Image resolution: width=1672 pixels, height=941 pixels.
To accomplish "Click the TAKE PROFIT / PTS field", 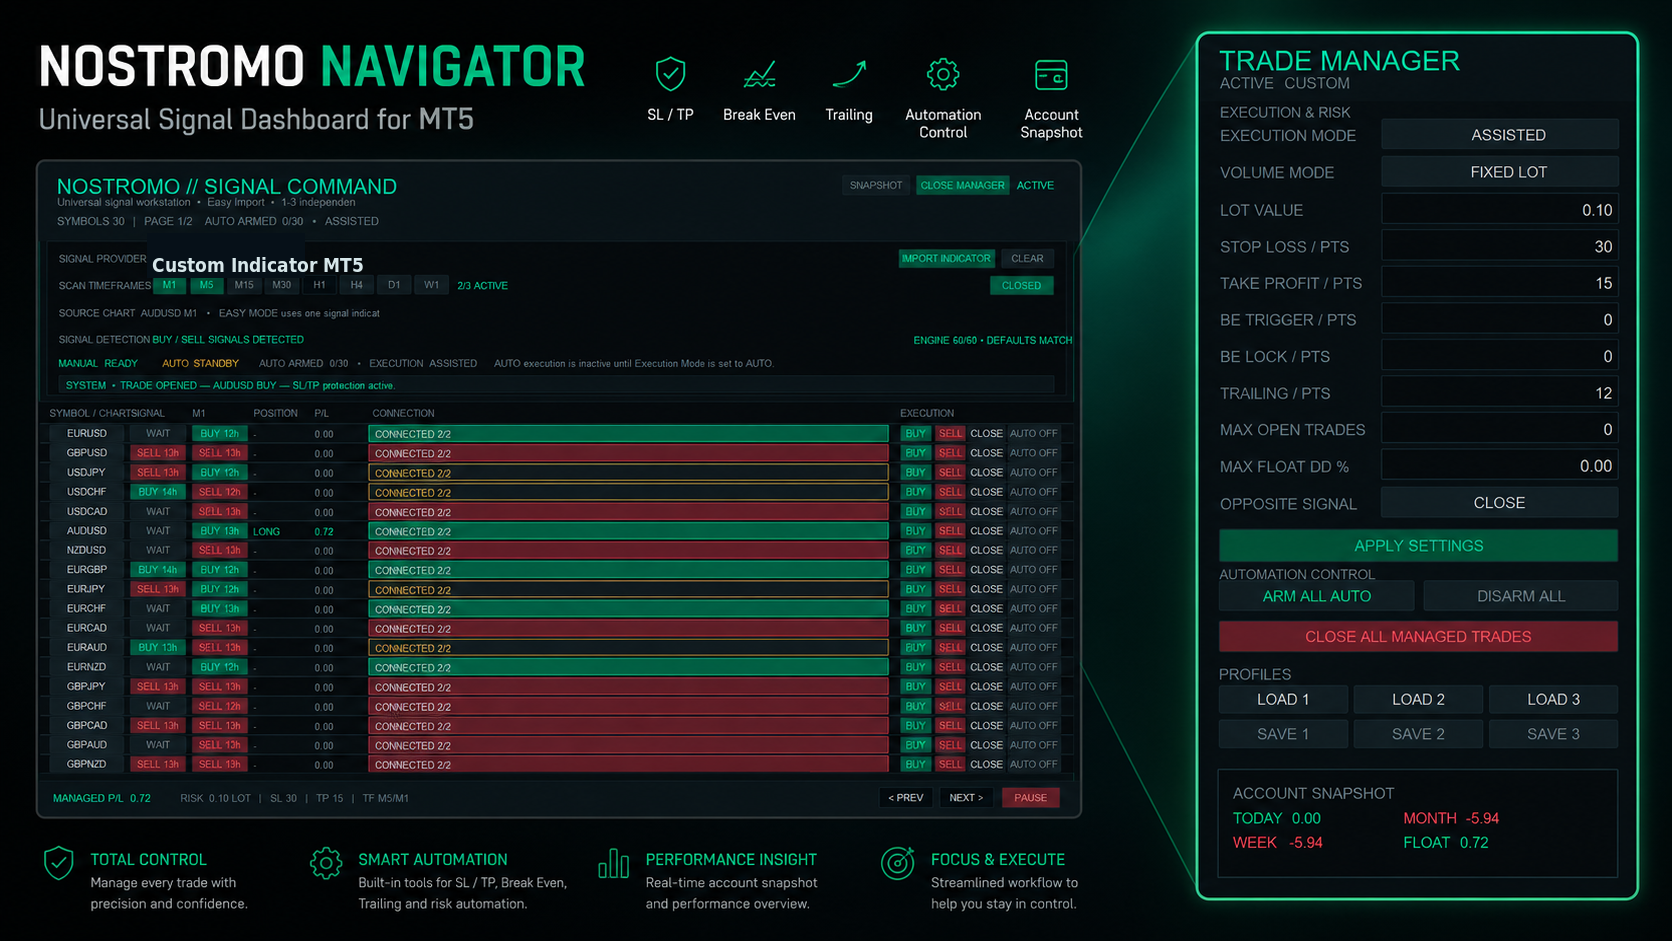I will click(x=1499, y=284).
